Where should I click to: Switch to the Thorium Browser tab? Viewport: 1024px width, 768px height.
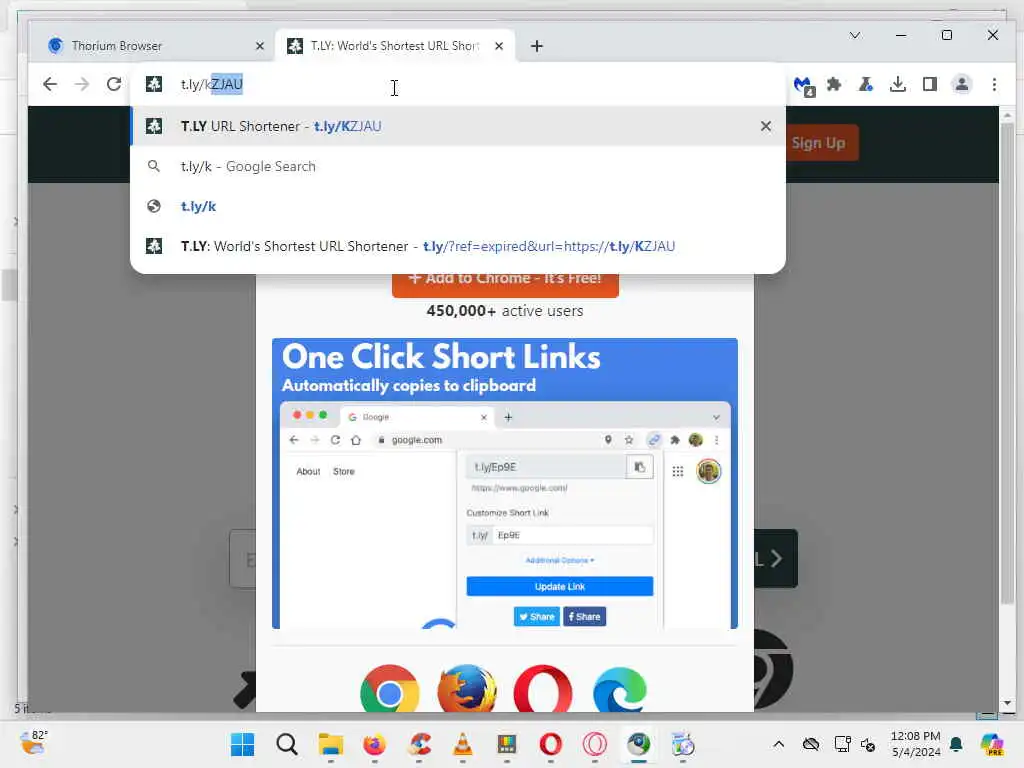click(152, 46)
